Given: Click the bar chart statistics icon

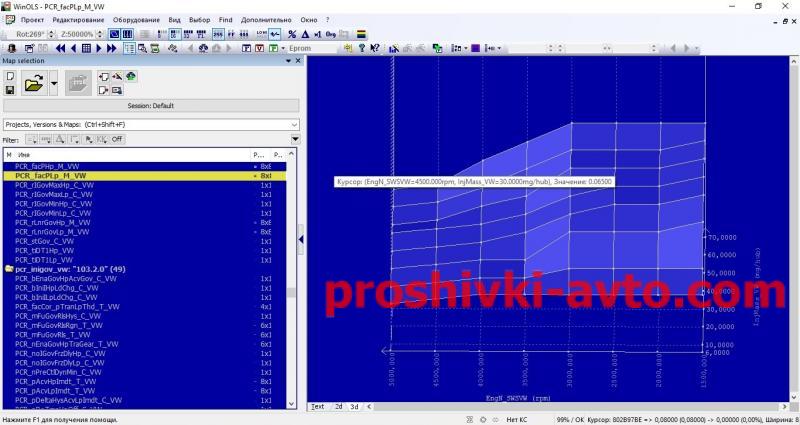Looking at the screenshot, I should click(393, 48).
